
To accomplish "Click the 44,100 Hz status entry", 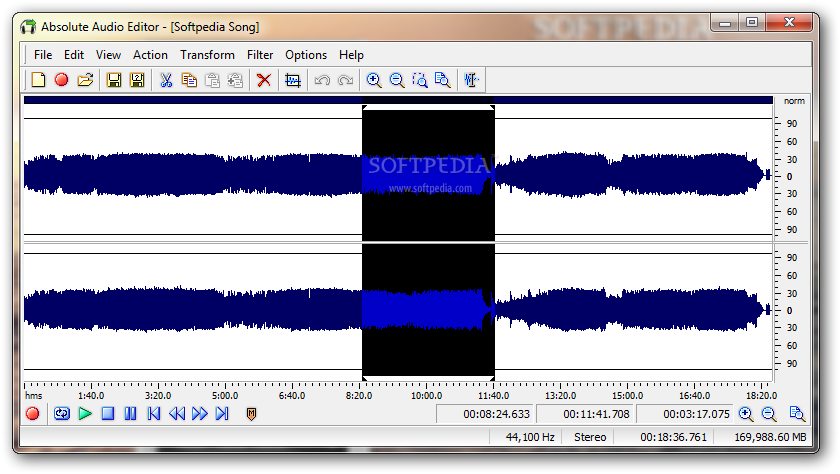I will 530,437.
